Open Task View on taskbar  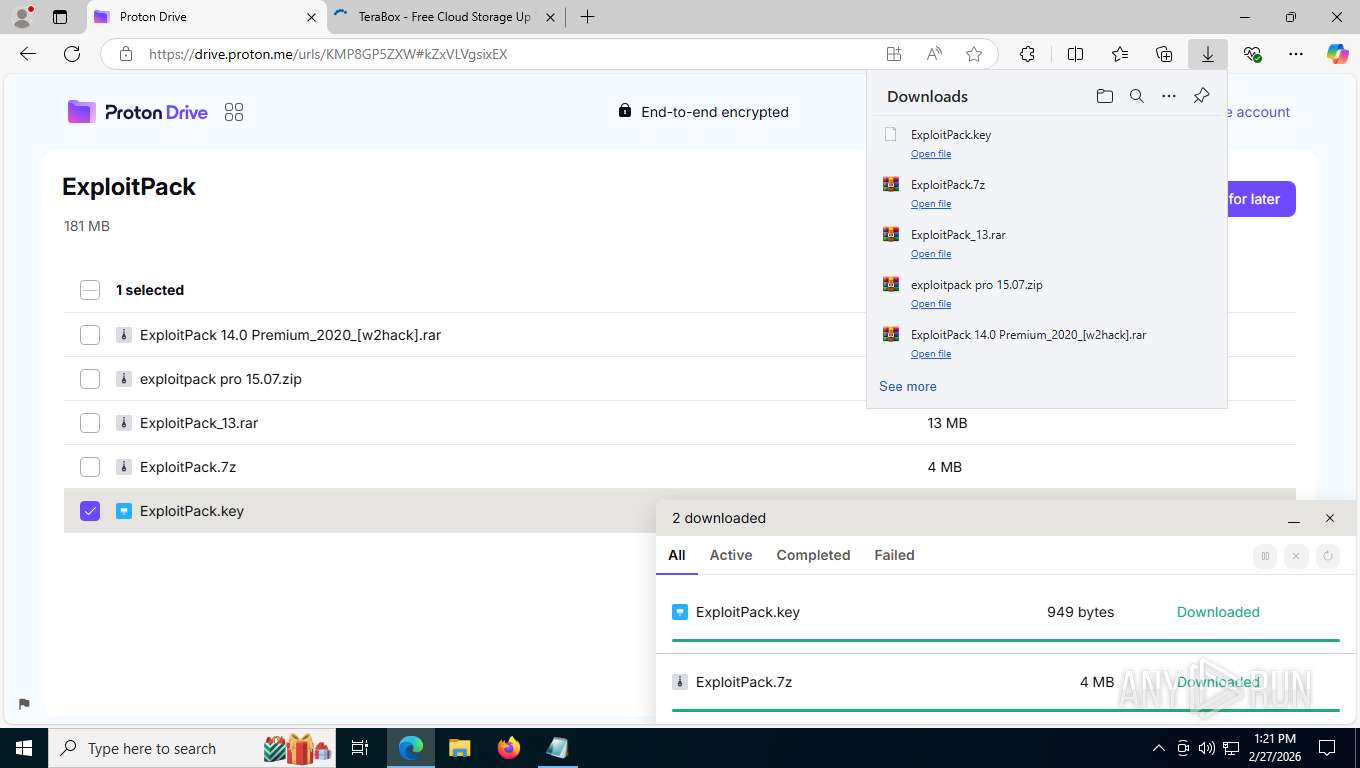pyautogui.click(x=360, y=748)
